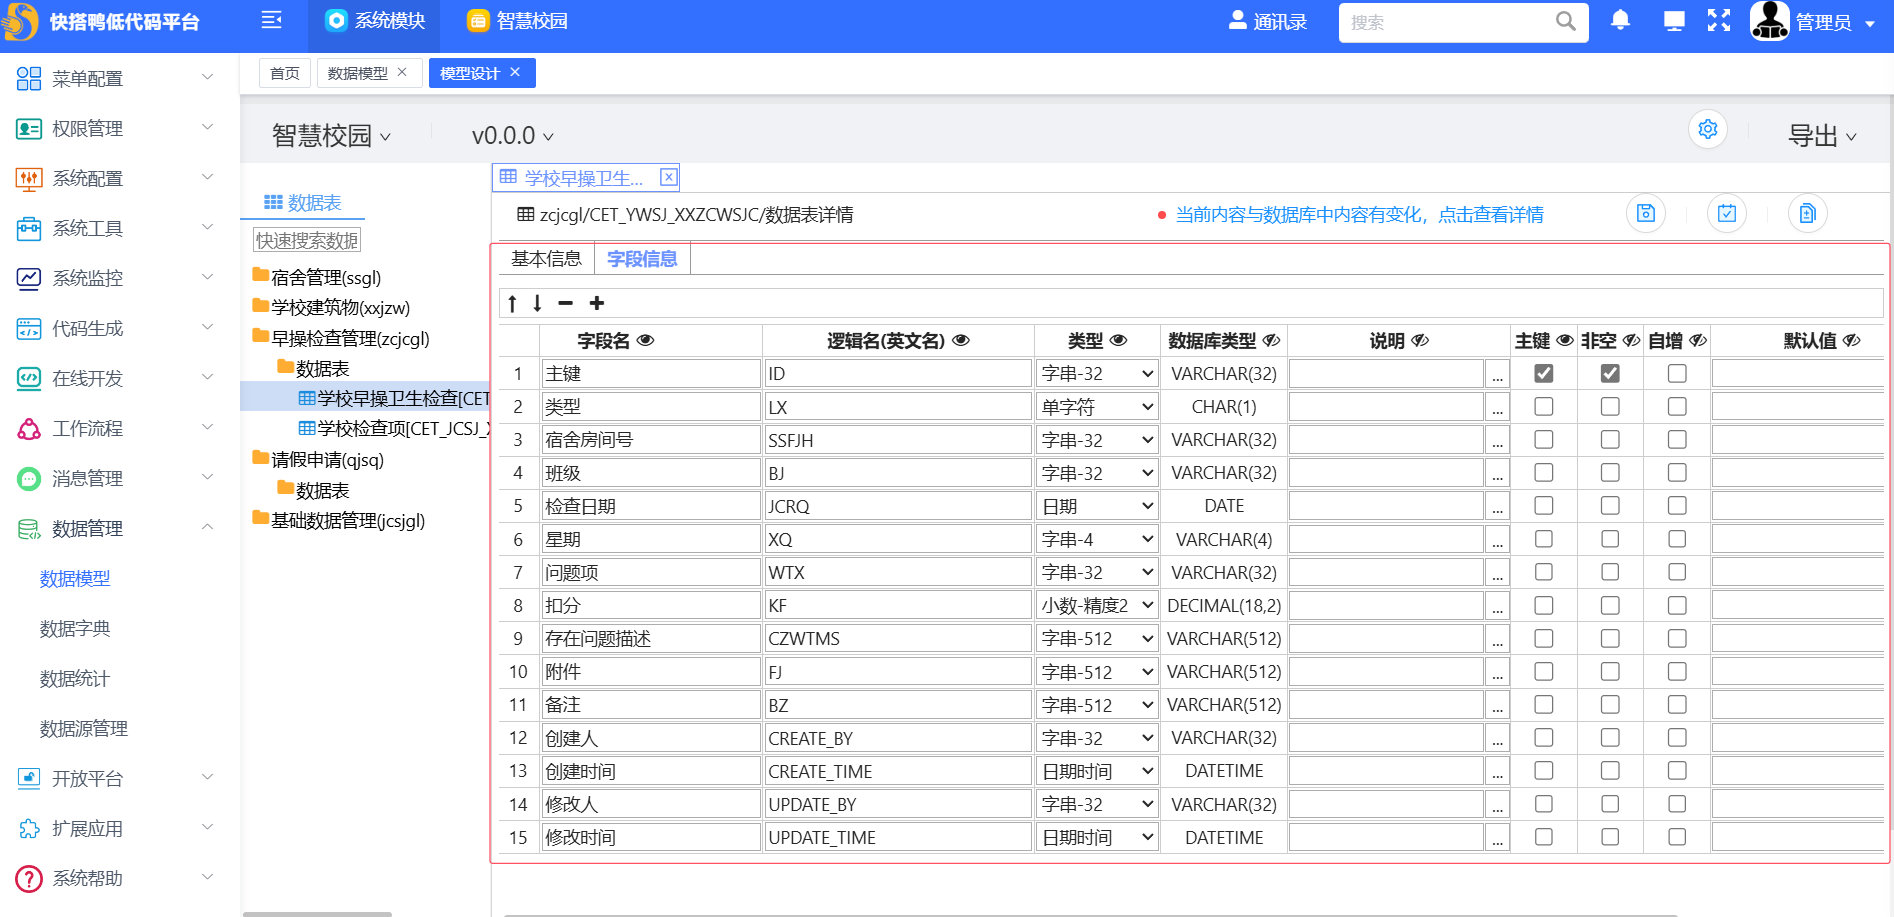
Task: Open the notifications bell
Action: [x=1620, y=20]
